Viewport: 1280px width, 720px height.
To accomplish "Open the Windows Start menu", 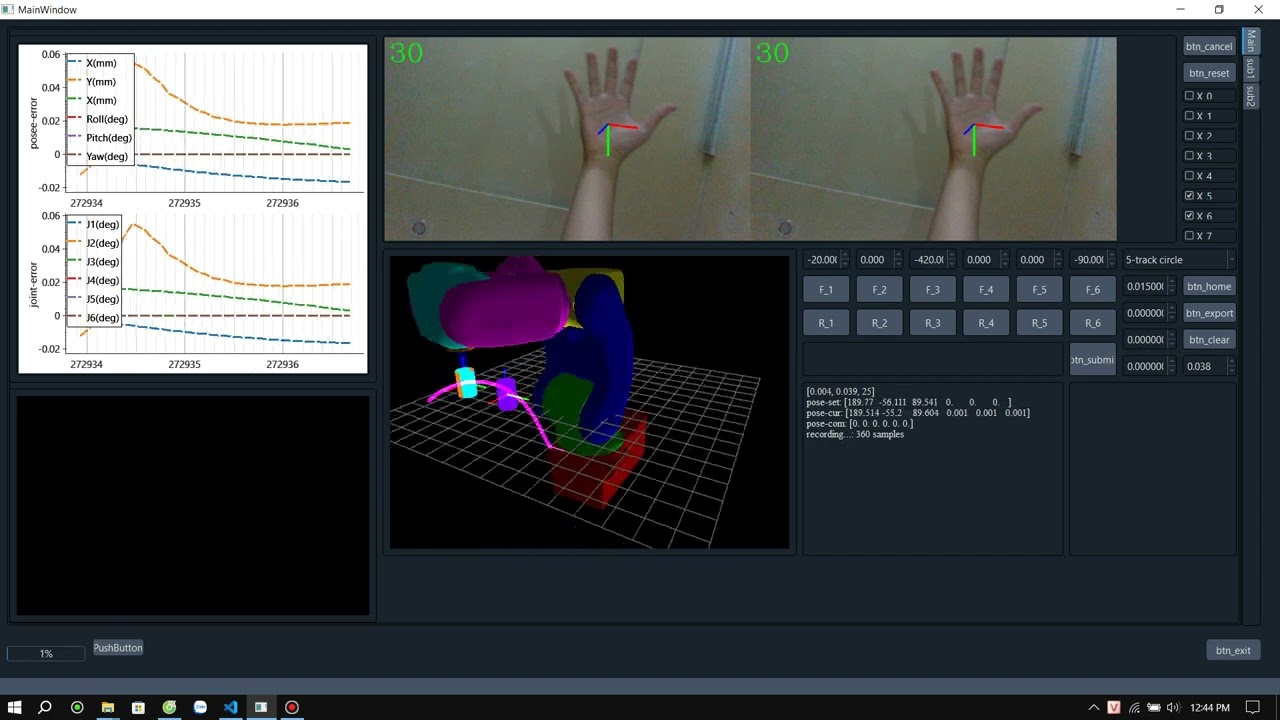I will (14, 707).
